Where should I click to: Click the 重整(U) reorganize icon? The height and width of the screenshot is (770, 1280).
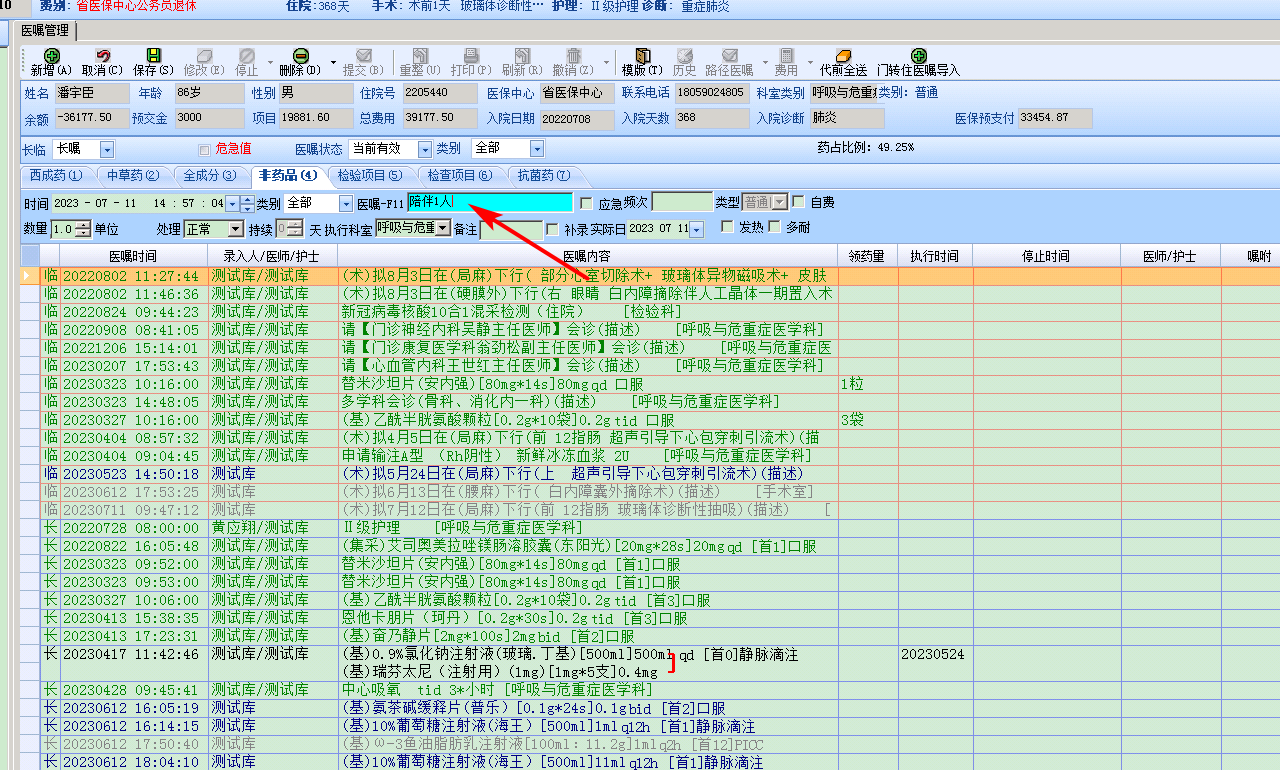coord(420,56)
